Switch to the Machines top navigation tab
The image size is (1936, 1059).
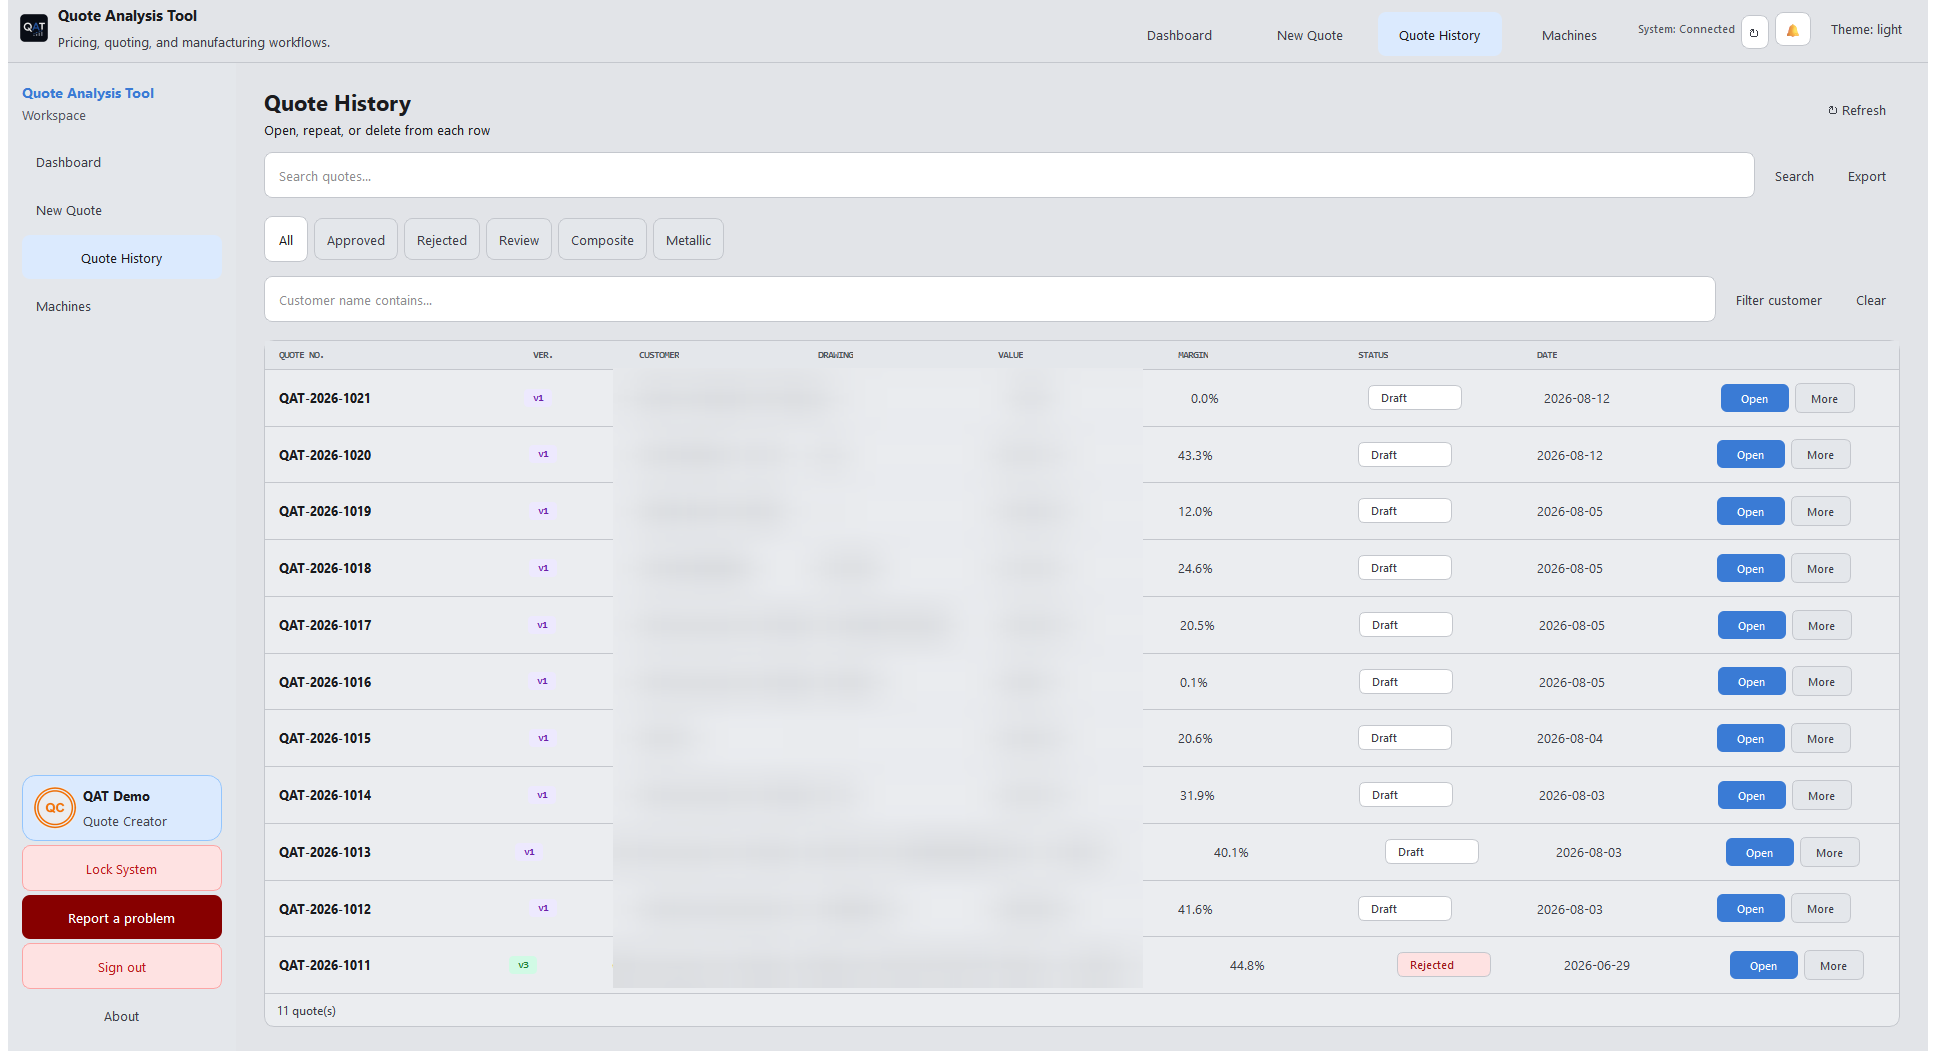[1568, 35]
